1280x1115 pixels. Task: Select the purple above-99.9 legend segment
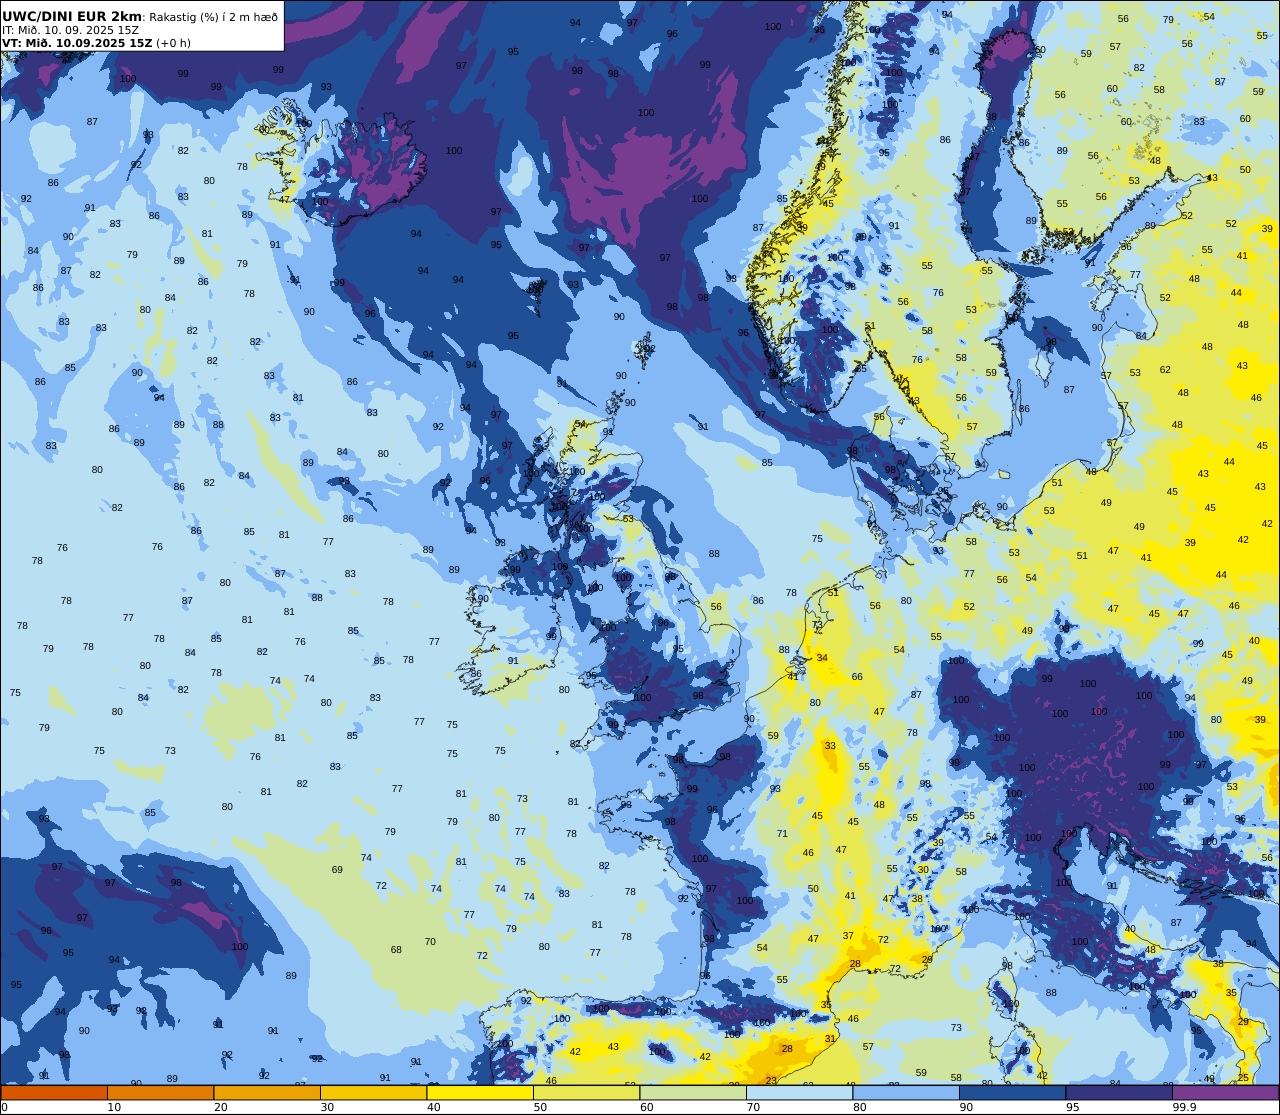pyautogui.click(x=1226, y=1093)
